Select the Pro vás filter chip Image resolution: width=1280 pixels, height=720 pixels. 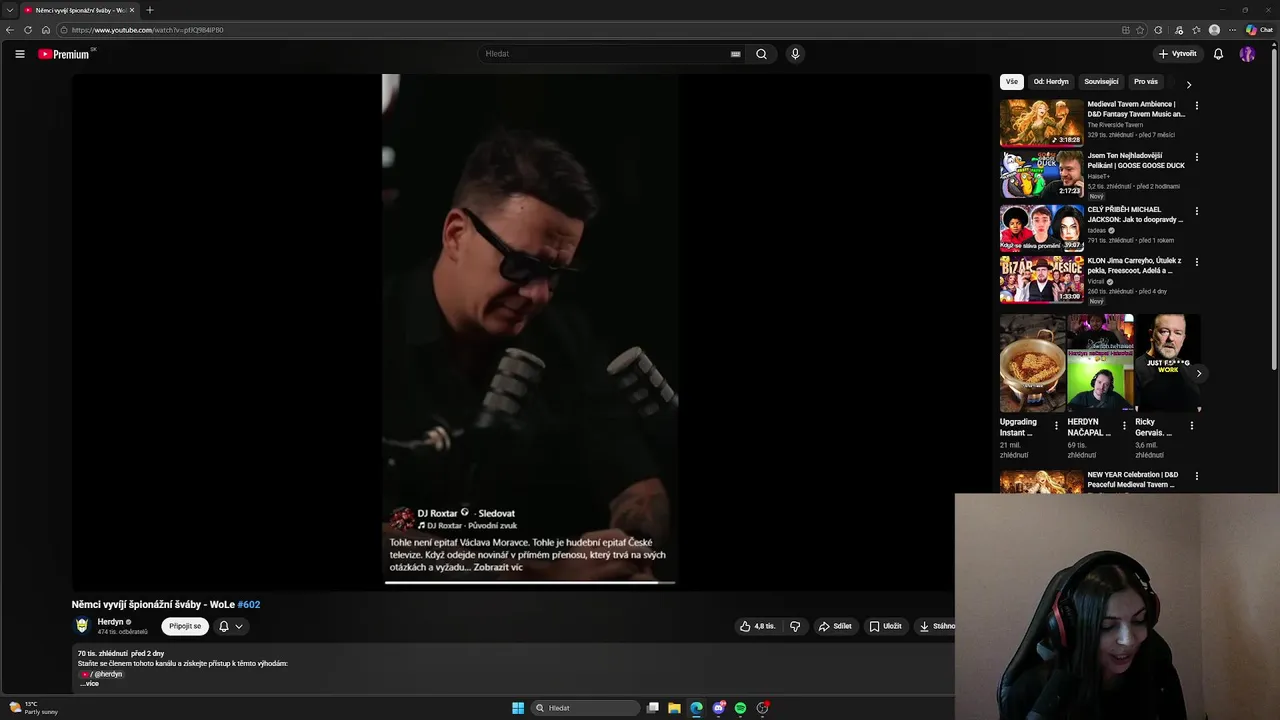1146,82
